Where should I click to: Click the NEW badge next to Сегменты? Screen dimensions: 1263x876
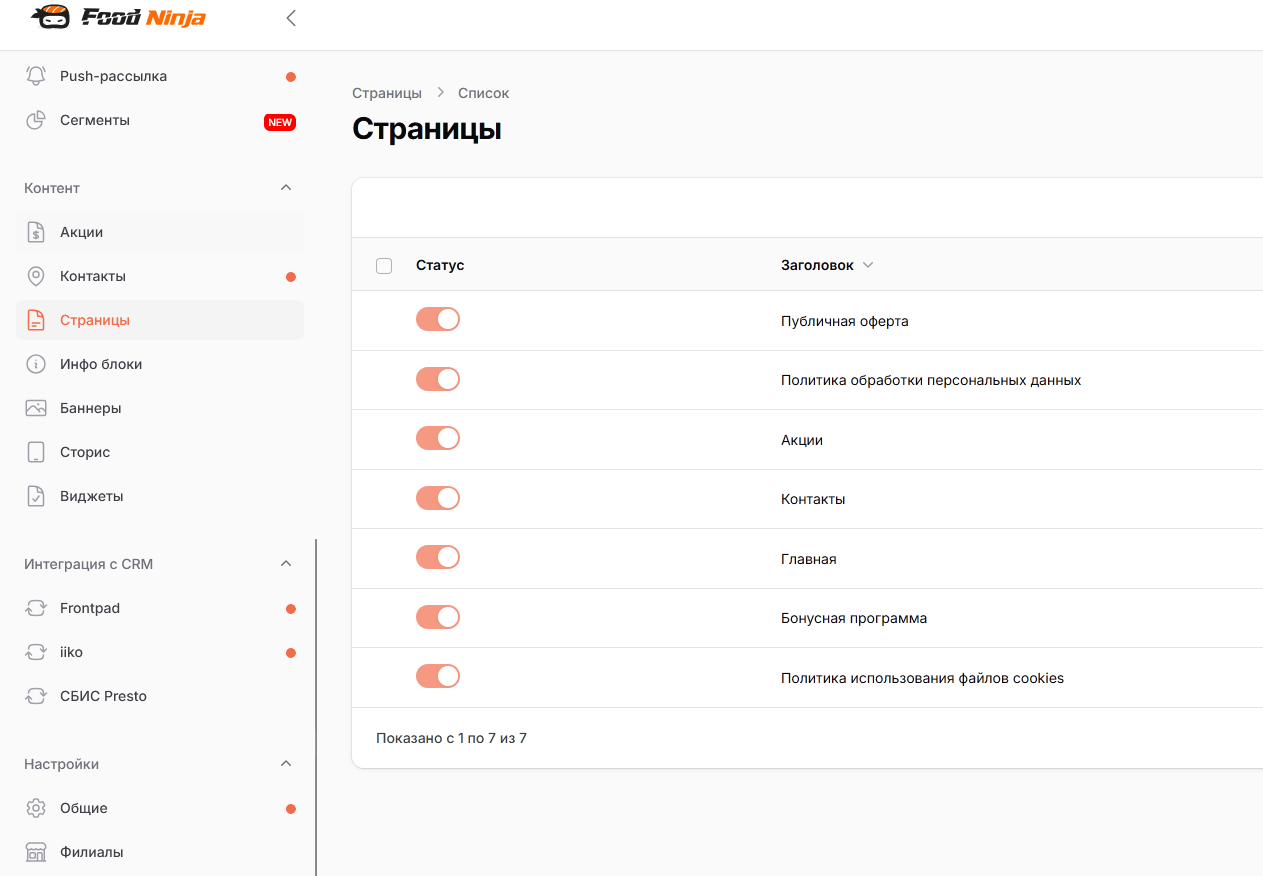[x=280, y=122]
